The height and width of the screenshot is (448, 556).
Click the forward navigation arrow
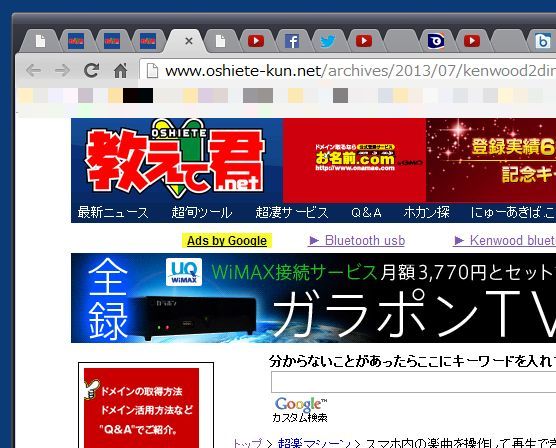point(62,70)
